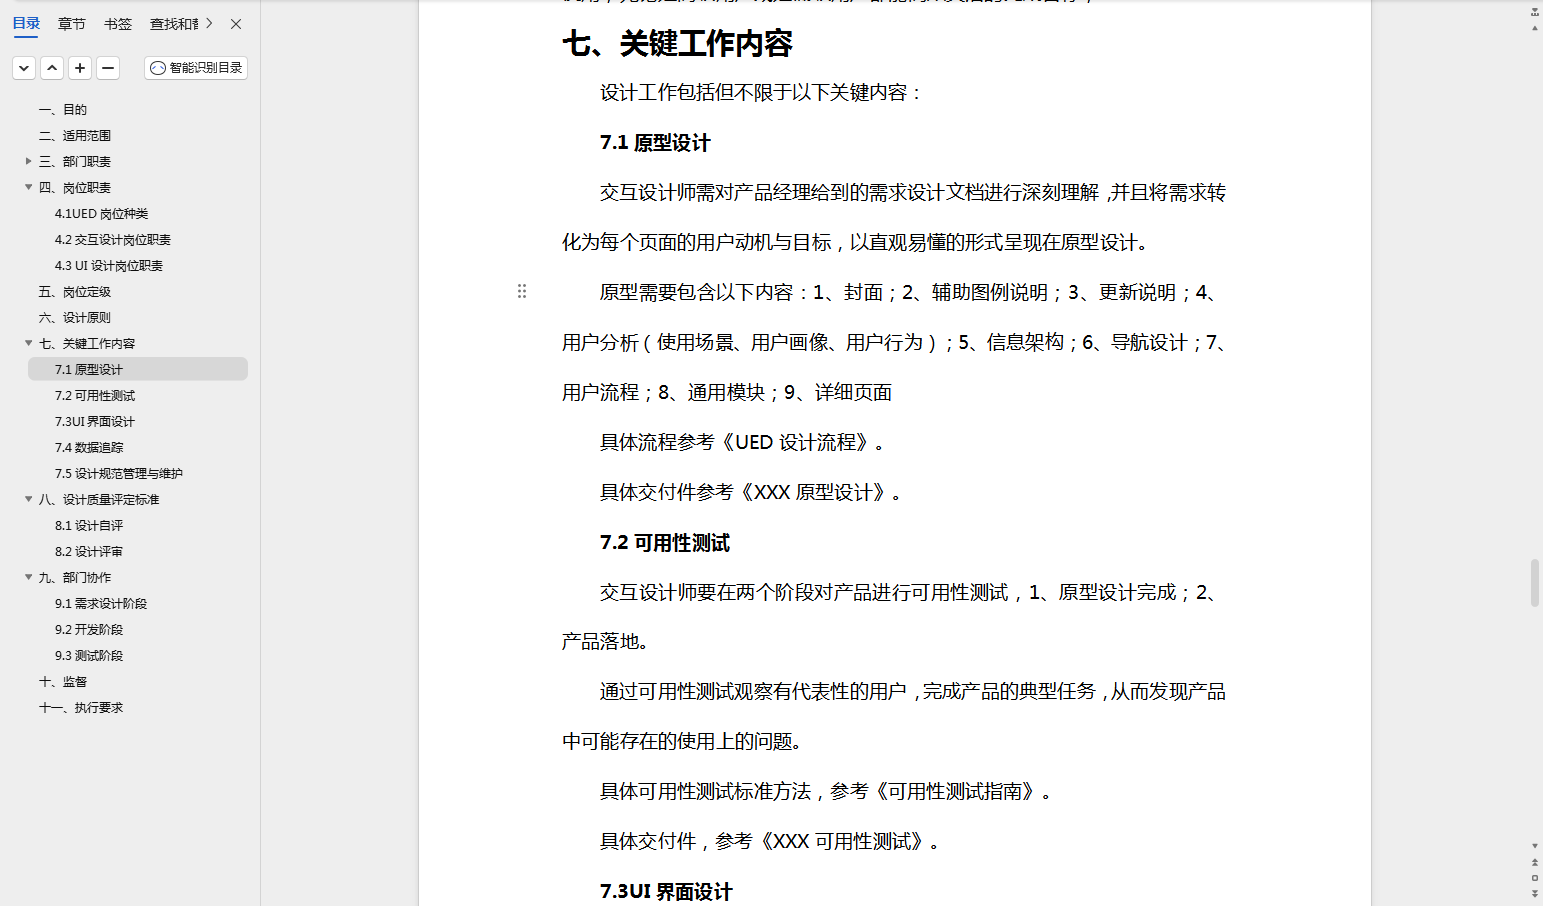Click the plus button to promote heading
The image size is (1543, 906).
(80, 68)
